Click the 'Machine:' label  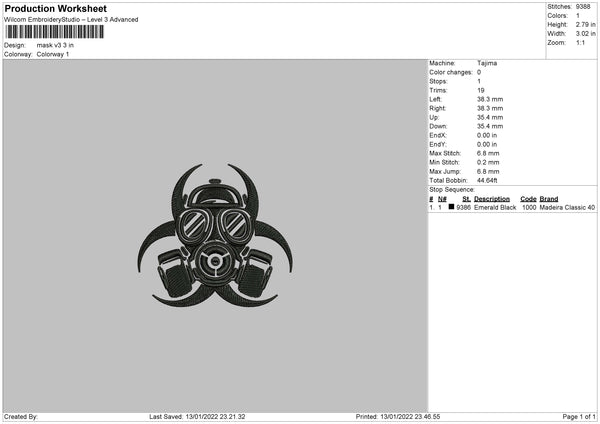442,63
